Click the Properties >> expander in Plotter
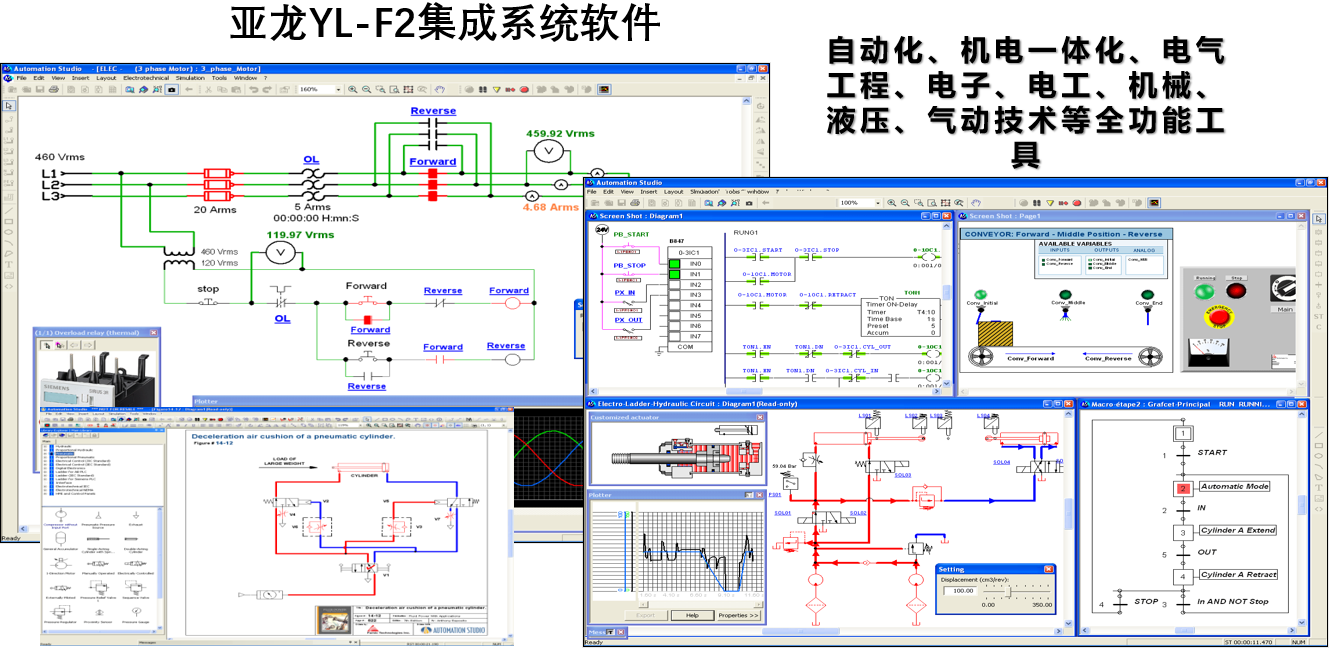 (x=739, y=615)
